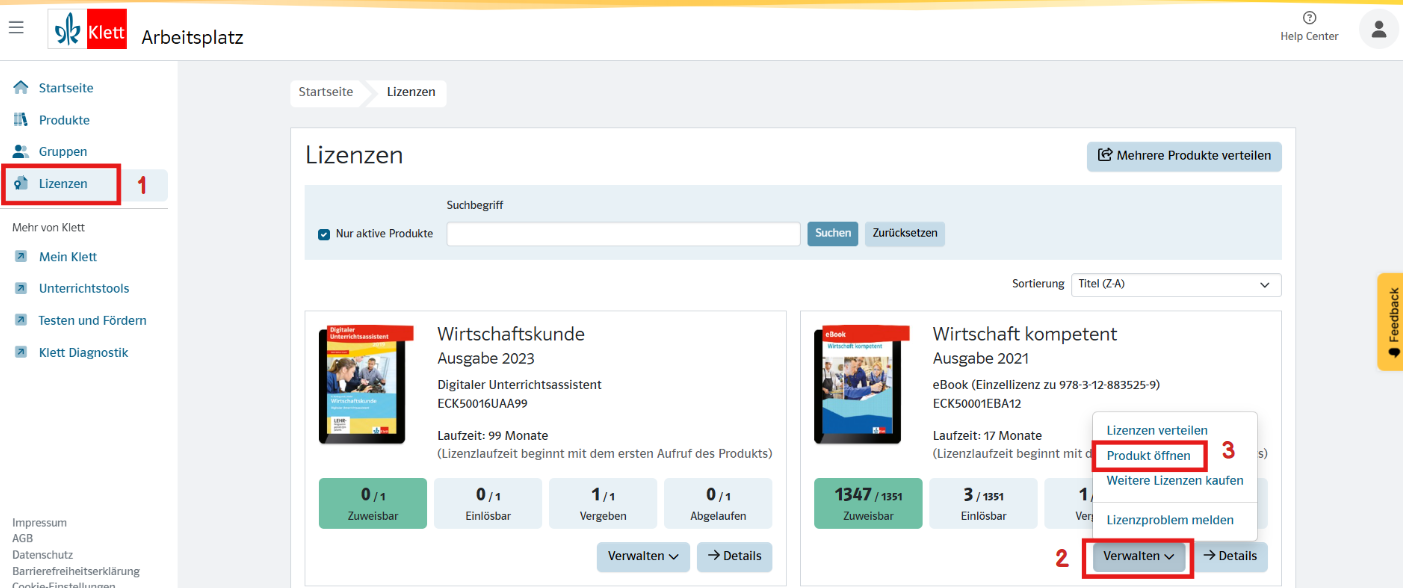Click into the Suchbegriff search field
The image size is (1403, 588).
pos(623,234)
